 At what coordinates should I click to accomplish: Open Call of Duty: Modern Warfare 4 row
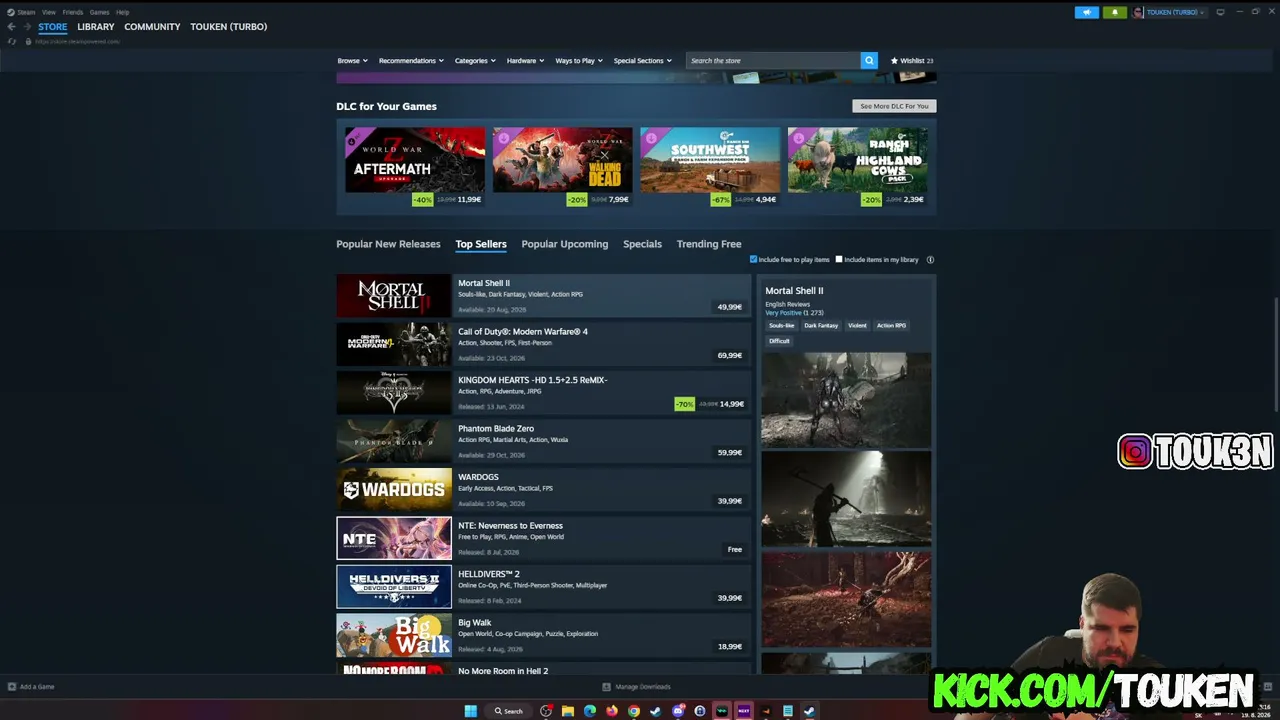(x=544, y=344)
